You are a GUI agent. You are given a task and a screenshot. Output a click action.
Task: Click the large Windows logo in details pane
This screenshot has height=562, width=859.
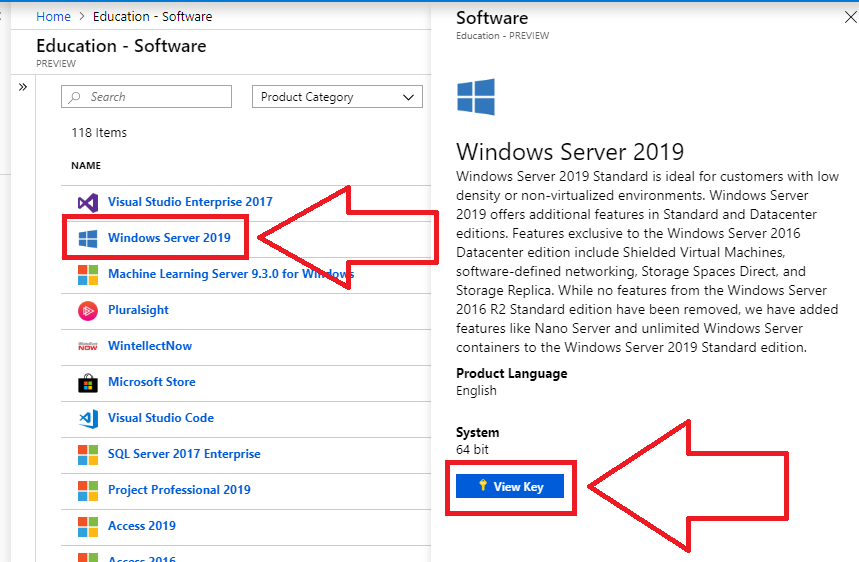(476, 97)
